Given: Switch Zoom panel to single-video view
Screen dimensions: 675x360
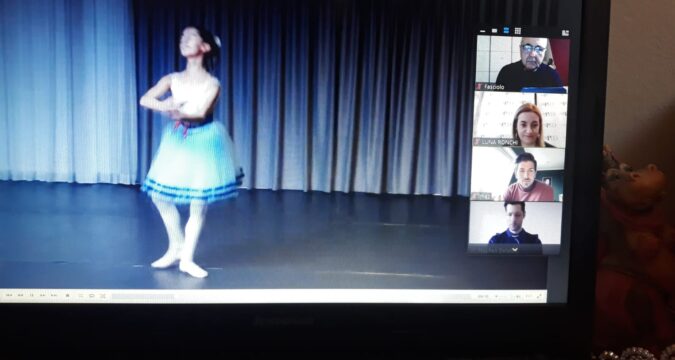Looking at the screenshot, I should [494, 31].
